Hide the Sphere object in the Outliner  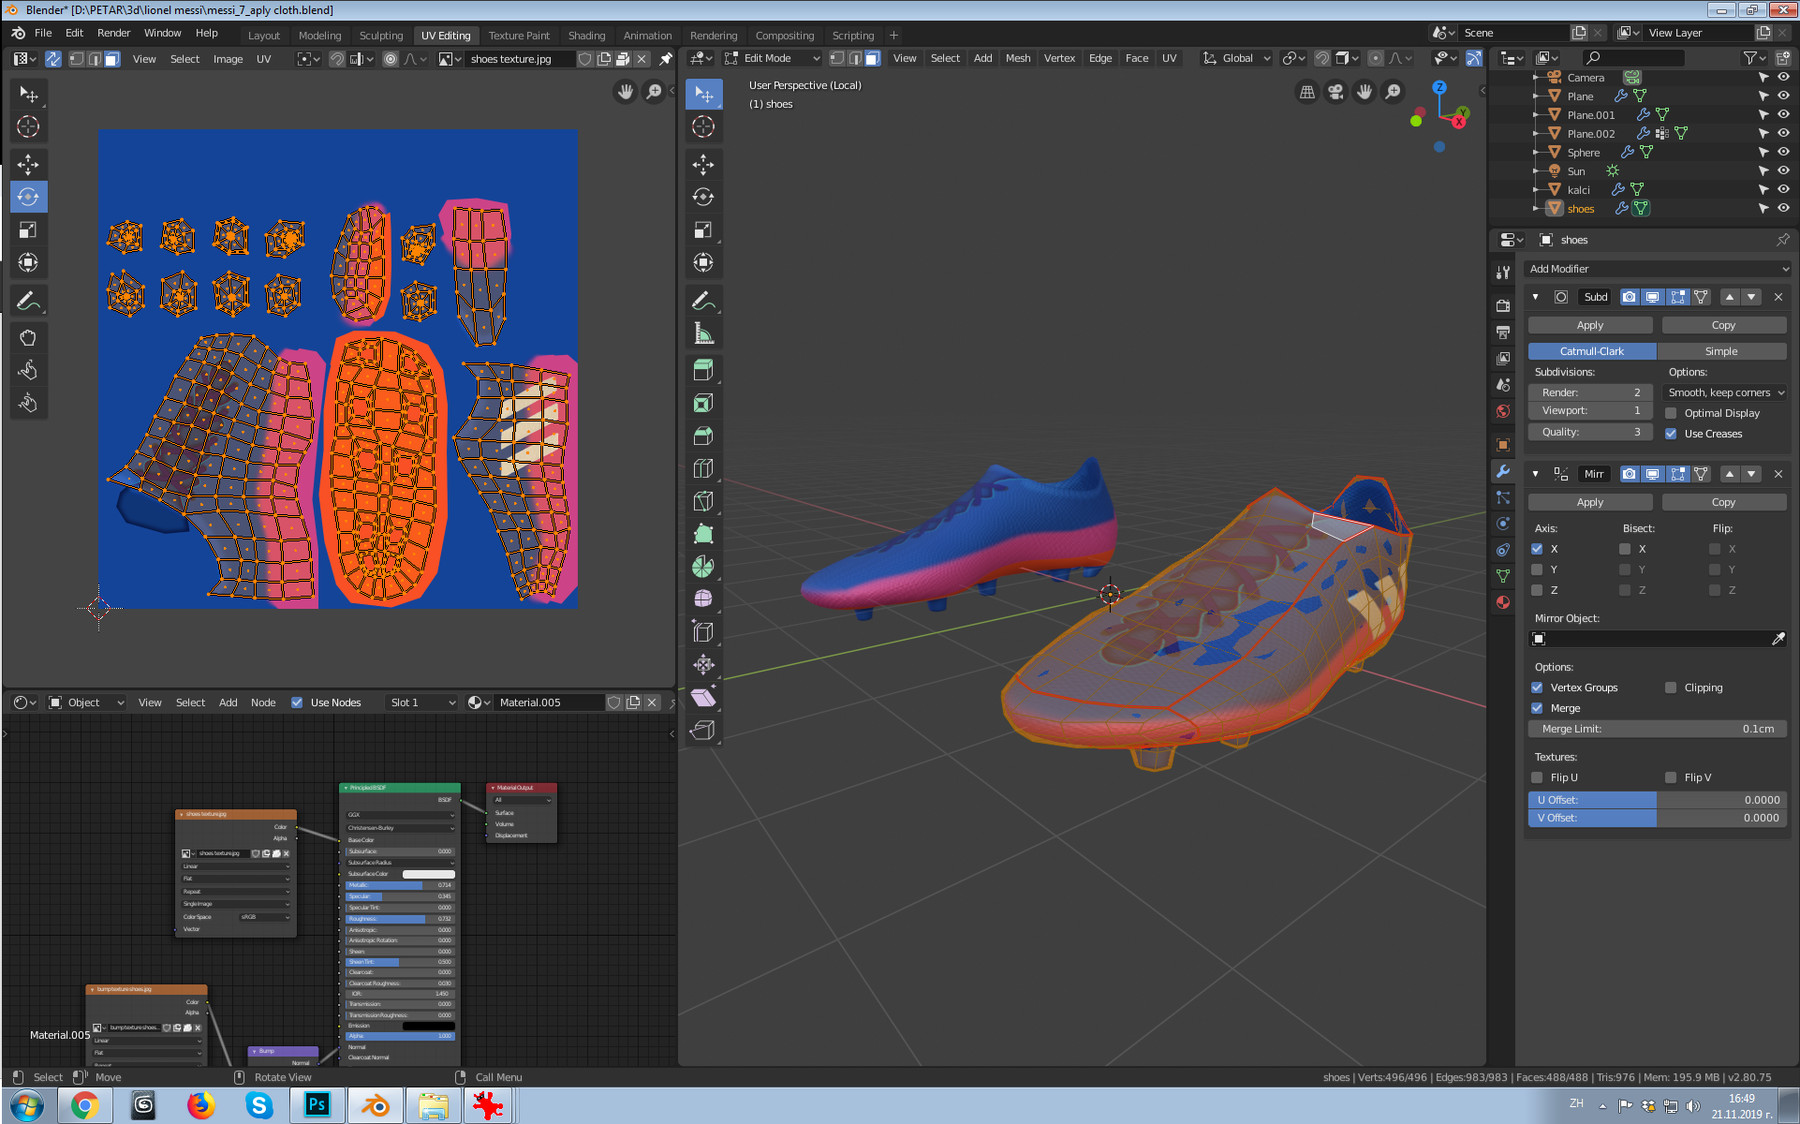pos(1783,152)
